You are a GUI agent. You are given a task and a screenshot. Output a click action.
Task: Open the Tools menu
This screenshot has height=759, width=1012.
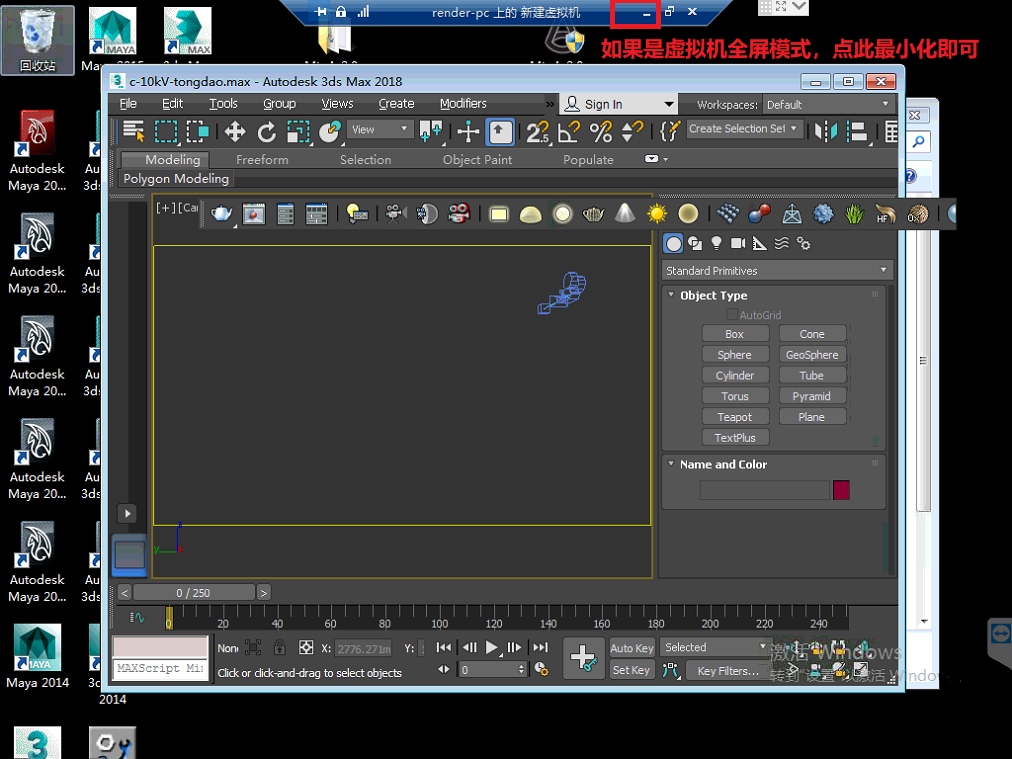tap(223, 104)
